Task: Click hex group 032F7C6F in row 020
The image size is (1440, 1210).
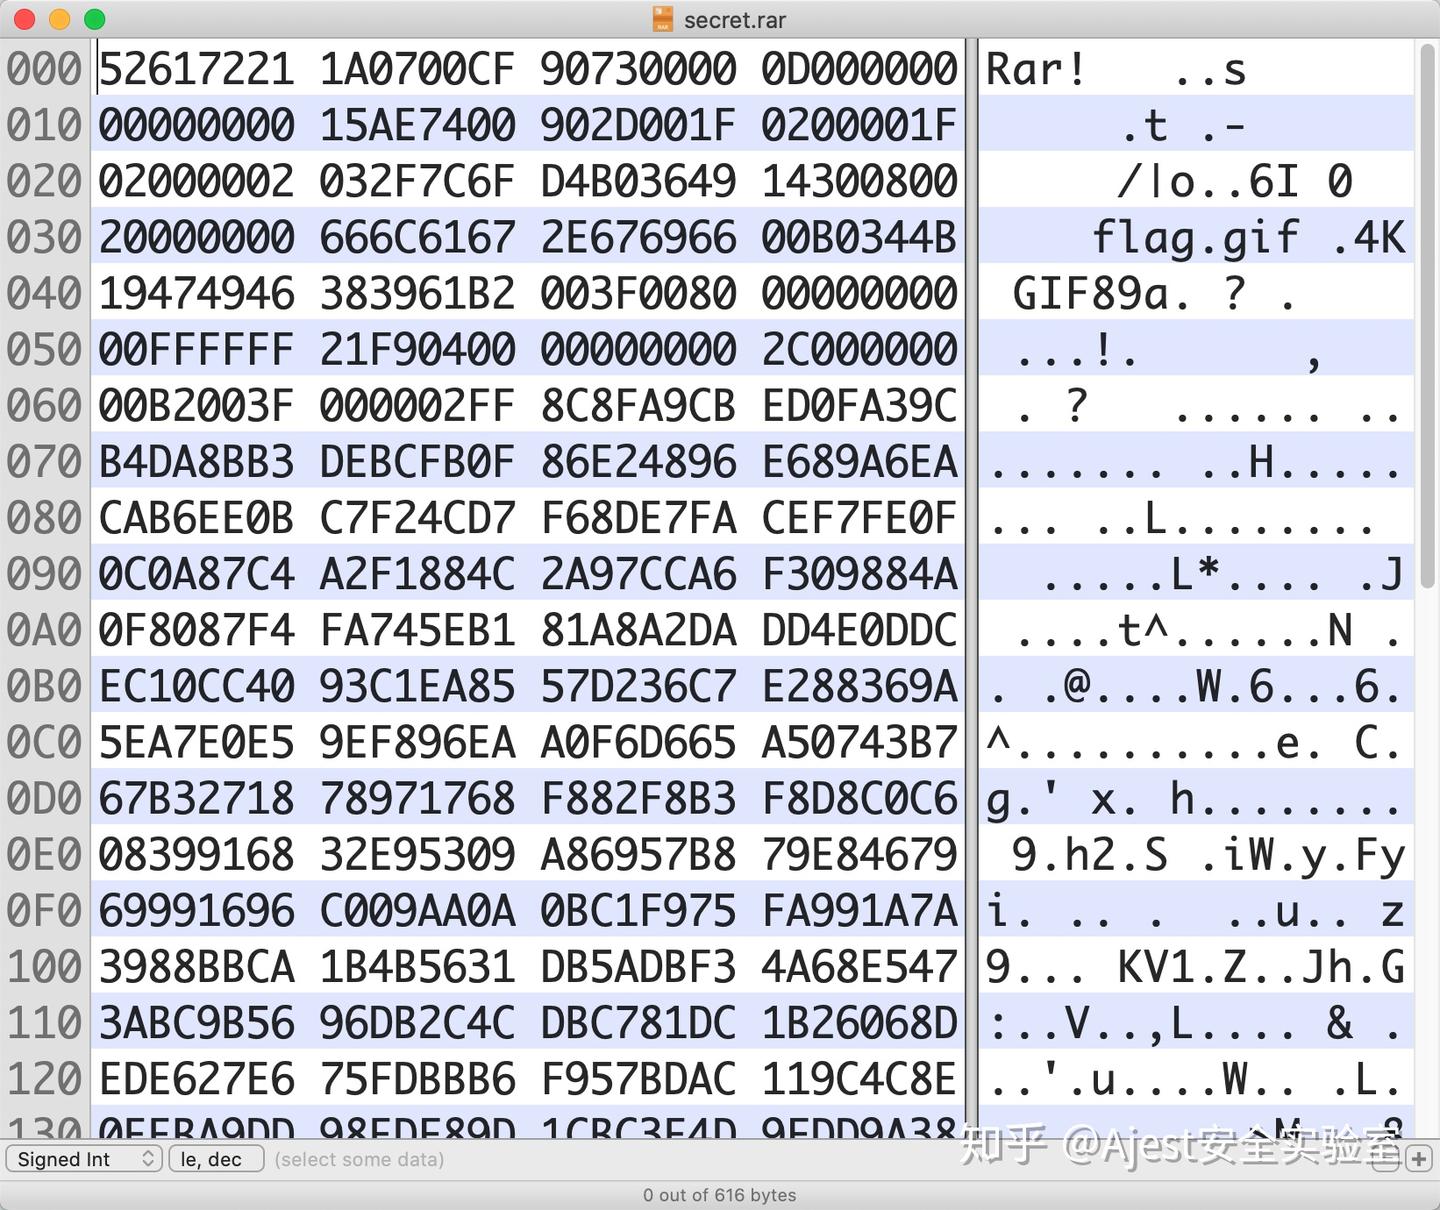Action: pyautogui.click(x=417, y=181)
